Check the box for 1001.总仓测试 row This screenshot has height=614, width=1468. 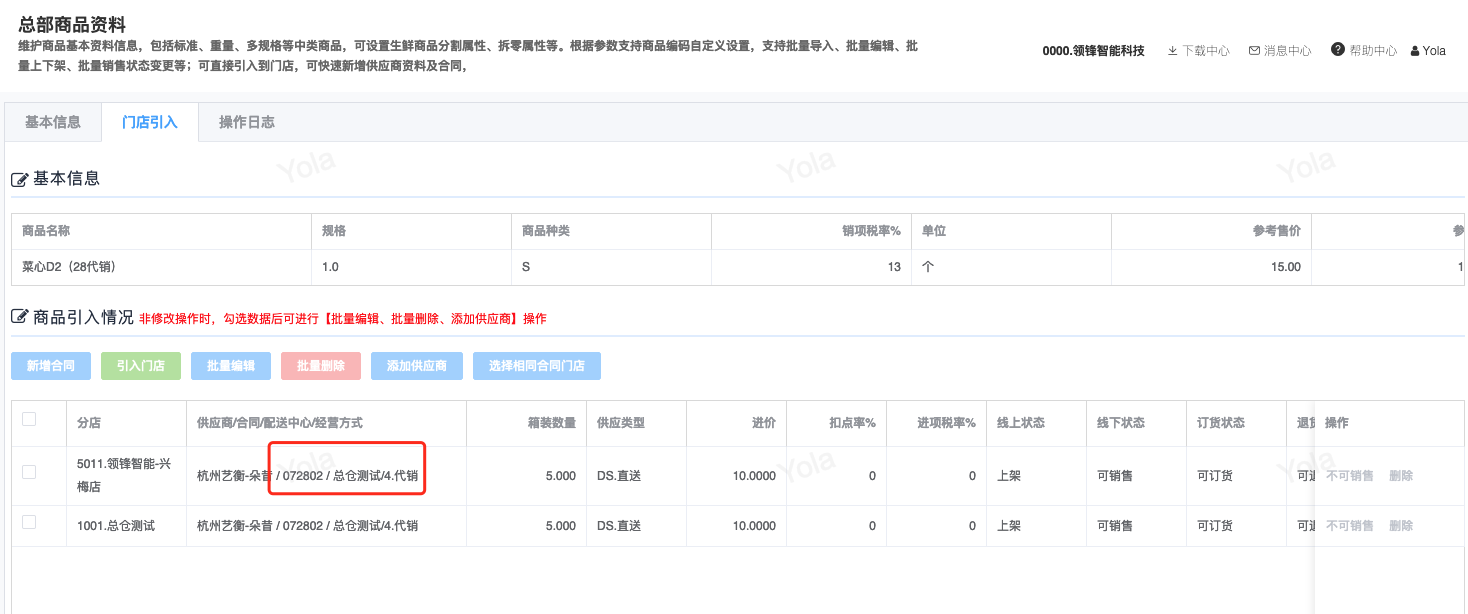[29, 522]
